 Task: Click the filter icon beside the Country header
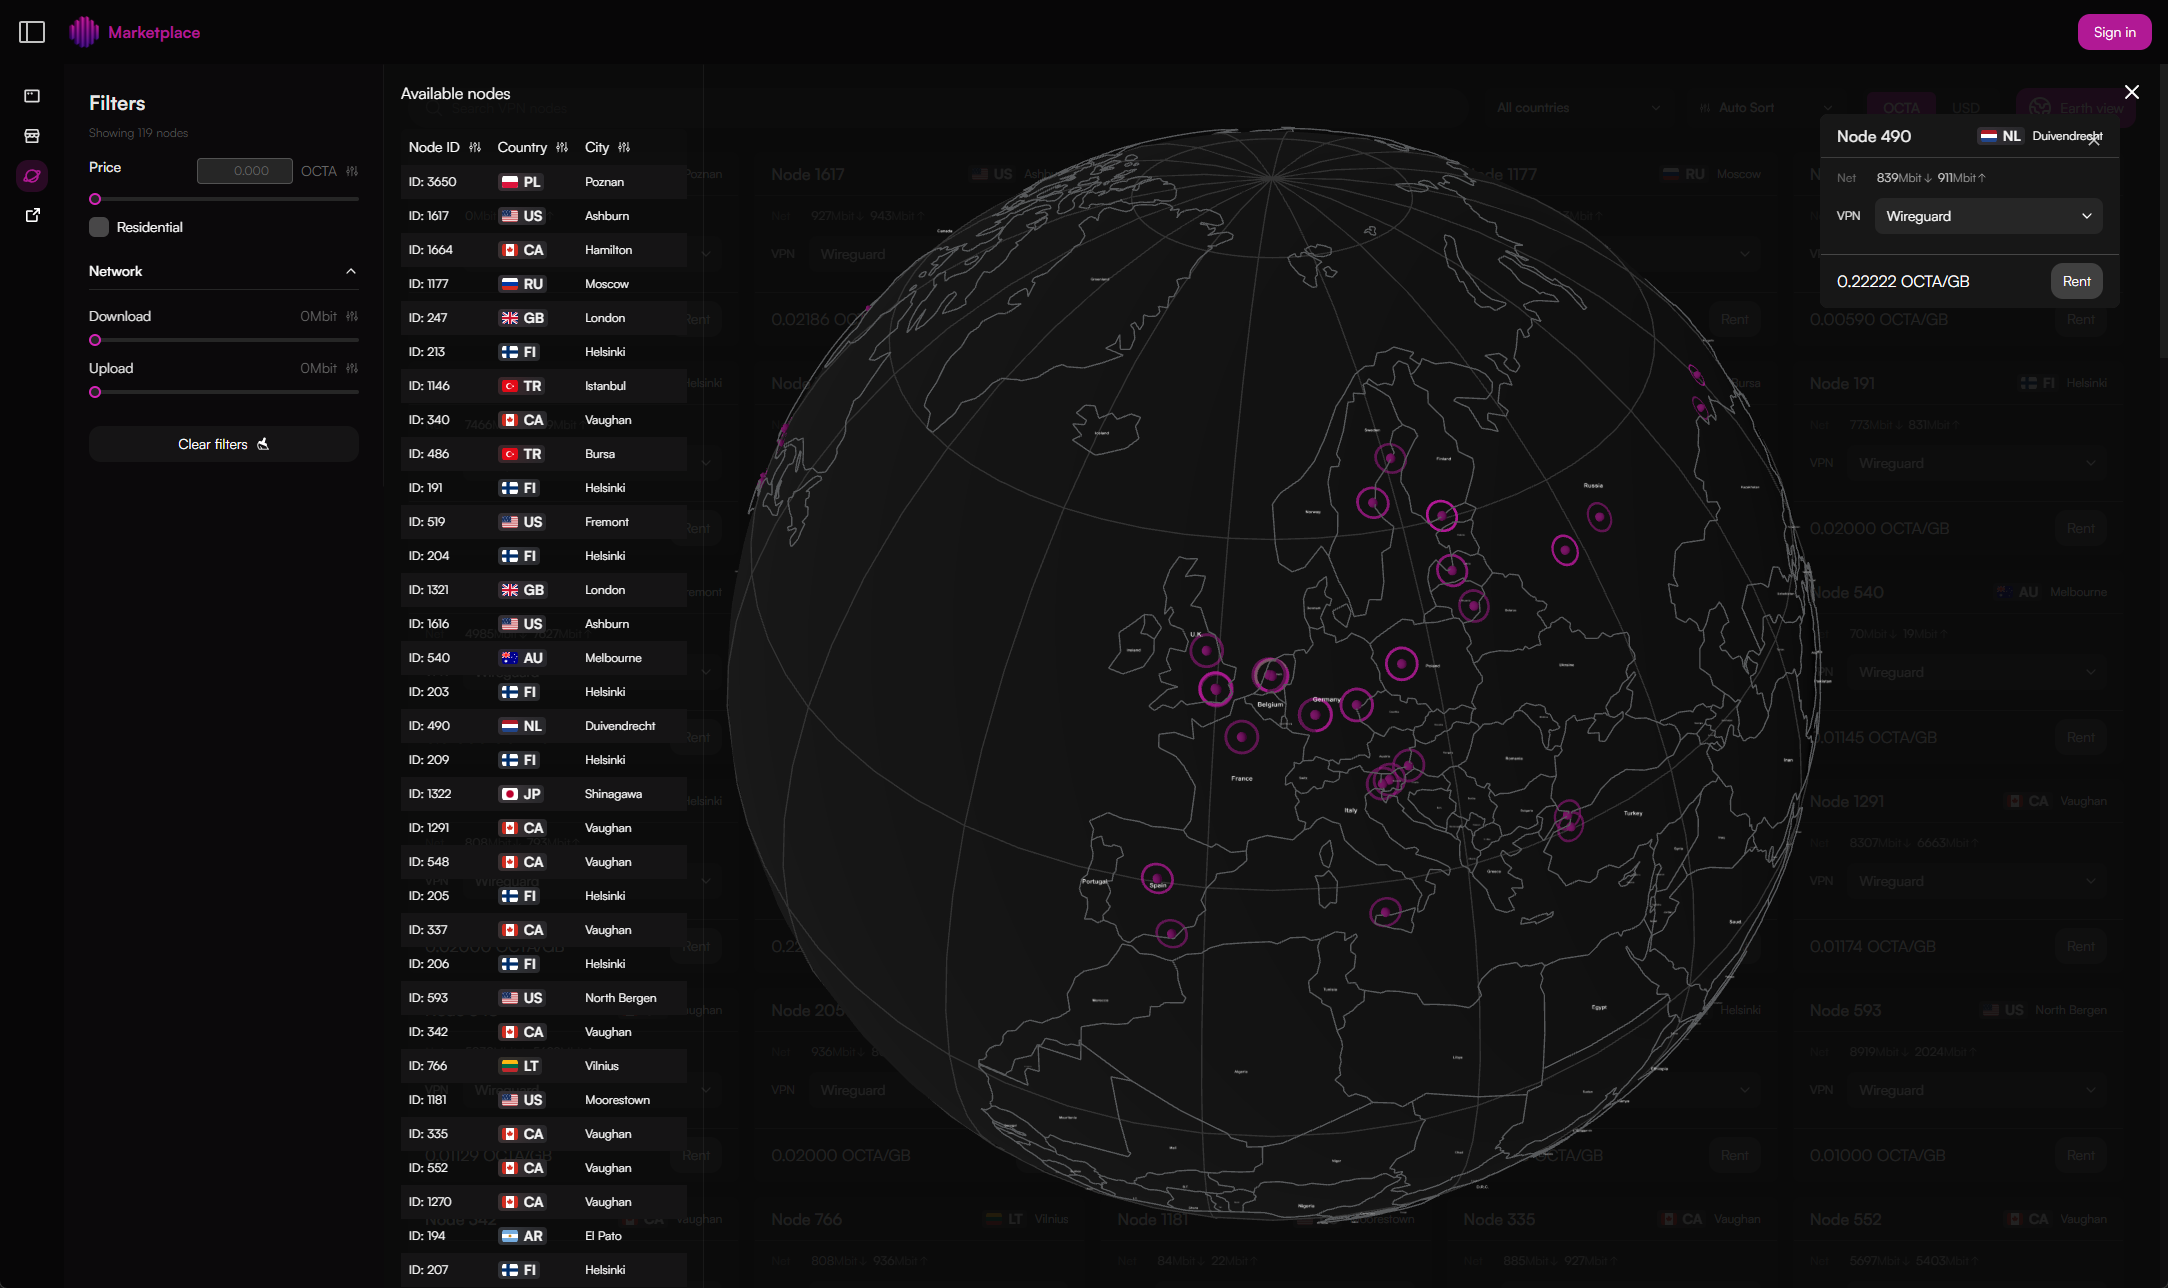(563, 147)
